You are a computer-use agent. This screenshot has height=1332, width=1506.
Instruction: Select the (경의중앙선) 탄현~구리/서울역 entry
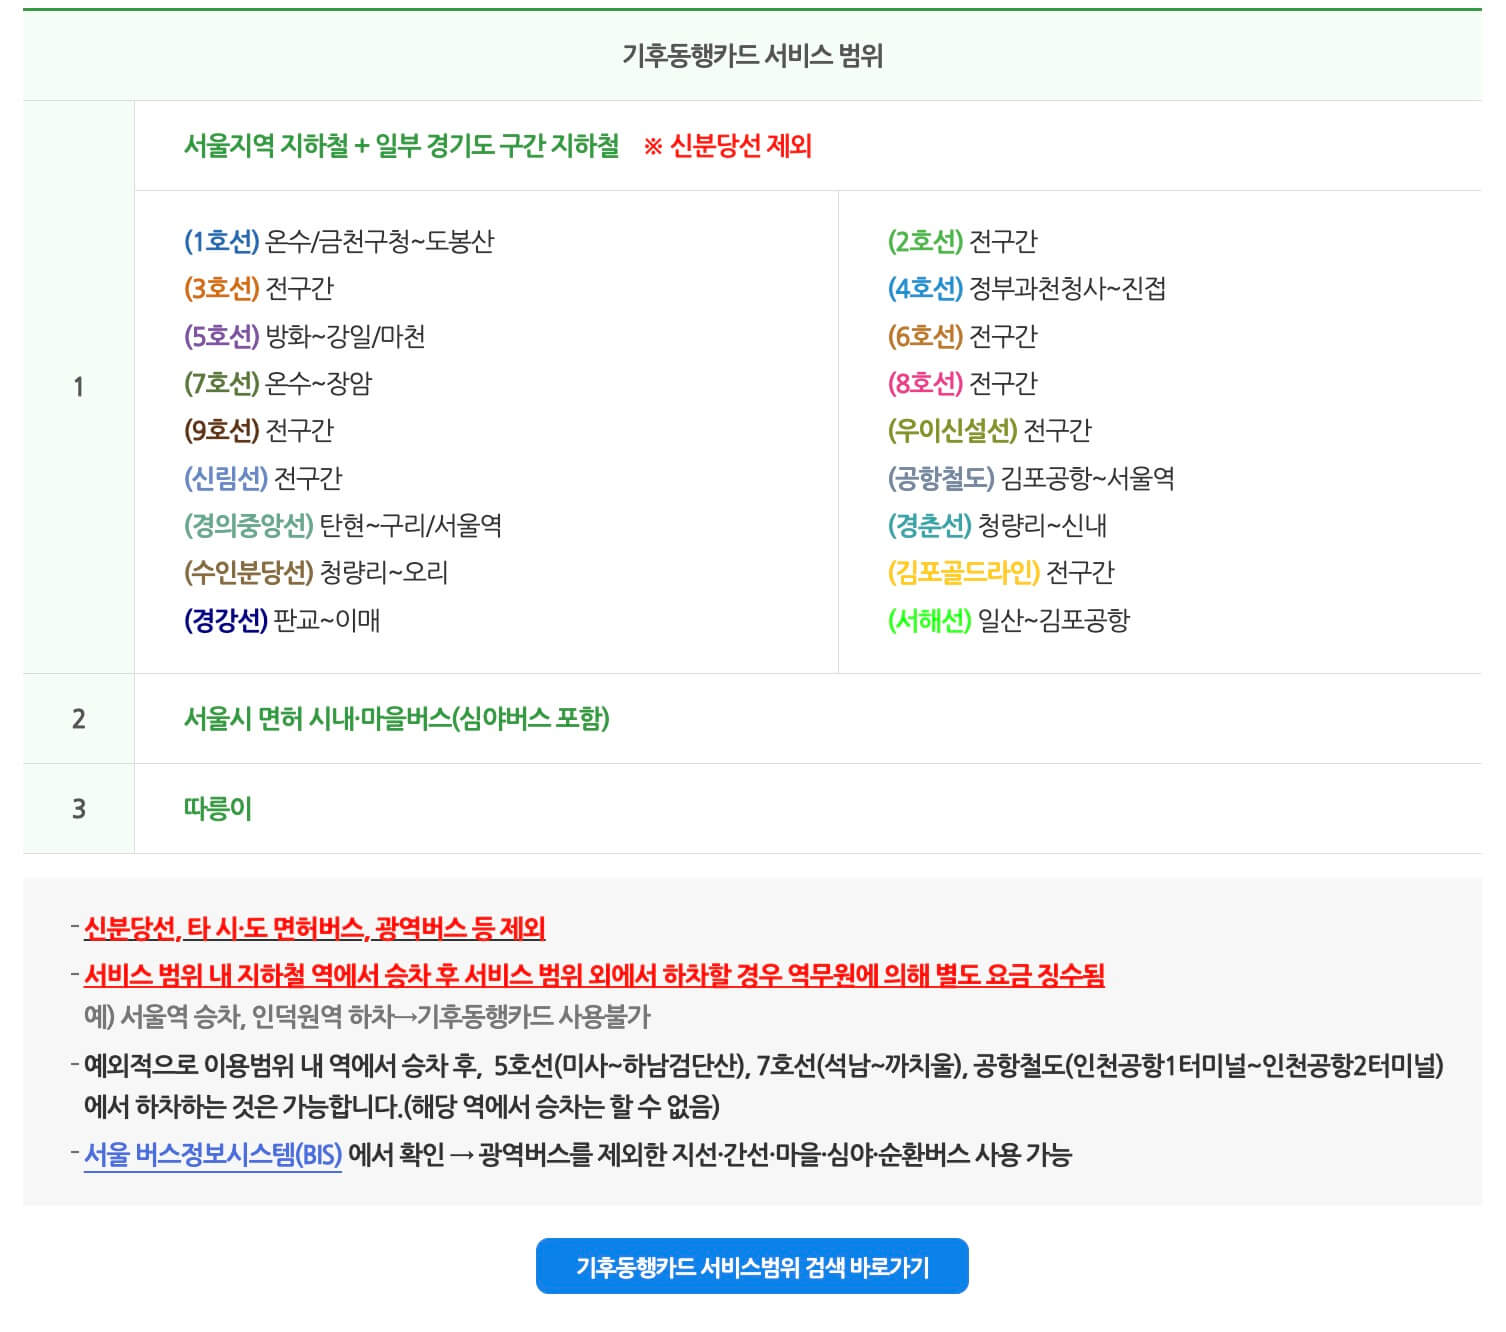point(343,525)
